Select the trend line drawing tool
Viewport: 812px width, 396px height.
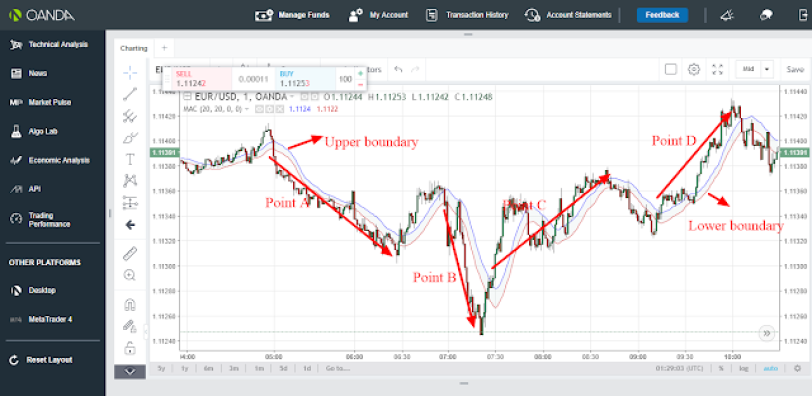[x=130, y=94]
